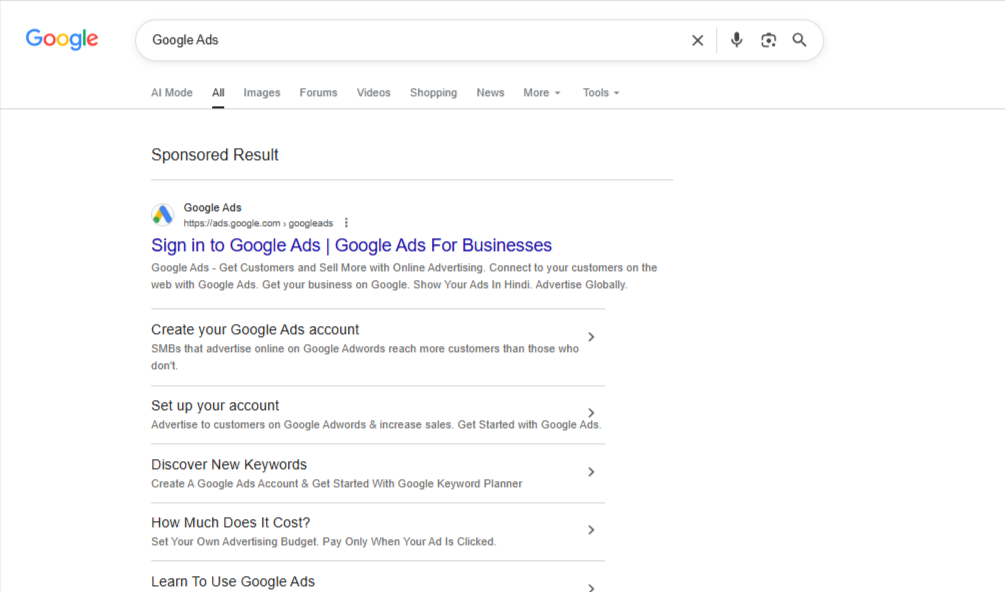Click the magnifying glass search icon
Screen dimensions: 1005x592
coord(799,40)
